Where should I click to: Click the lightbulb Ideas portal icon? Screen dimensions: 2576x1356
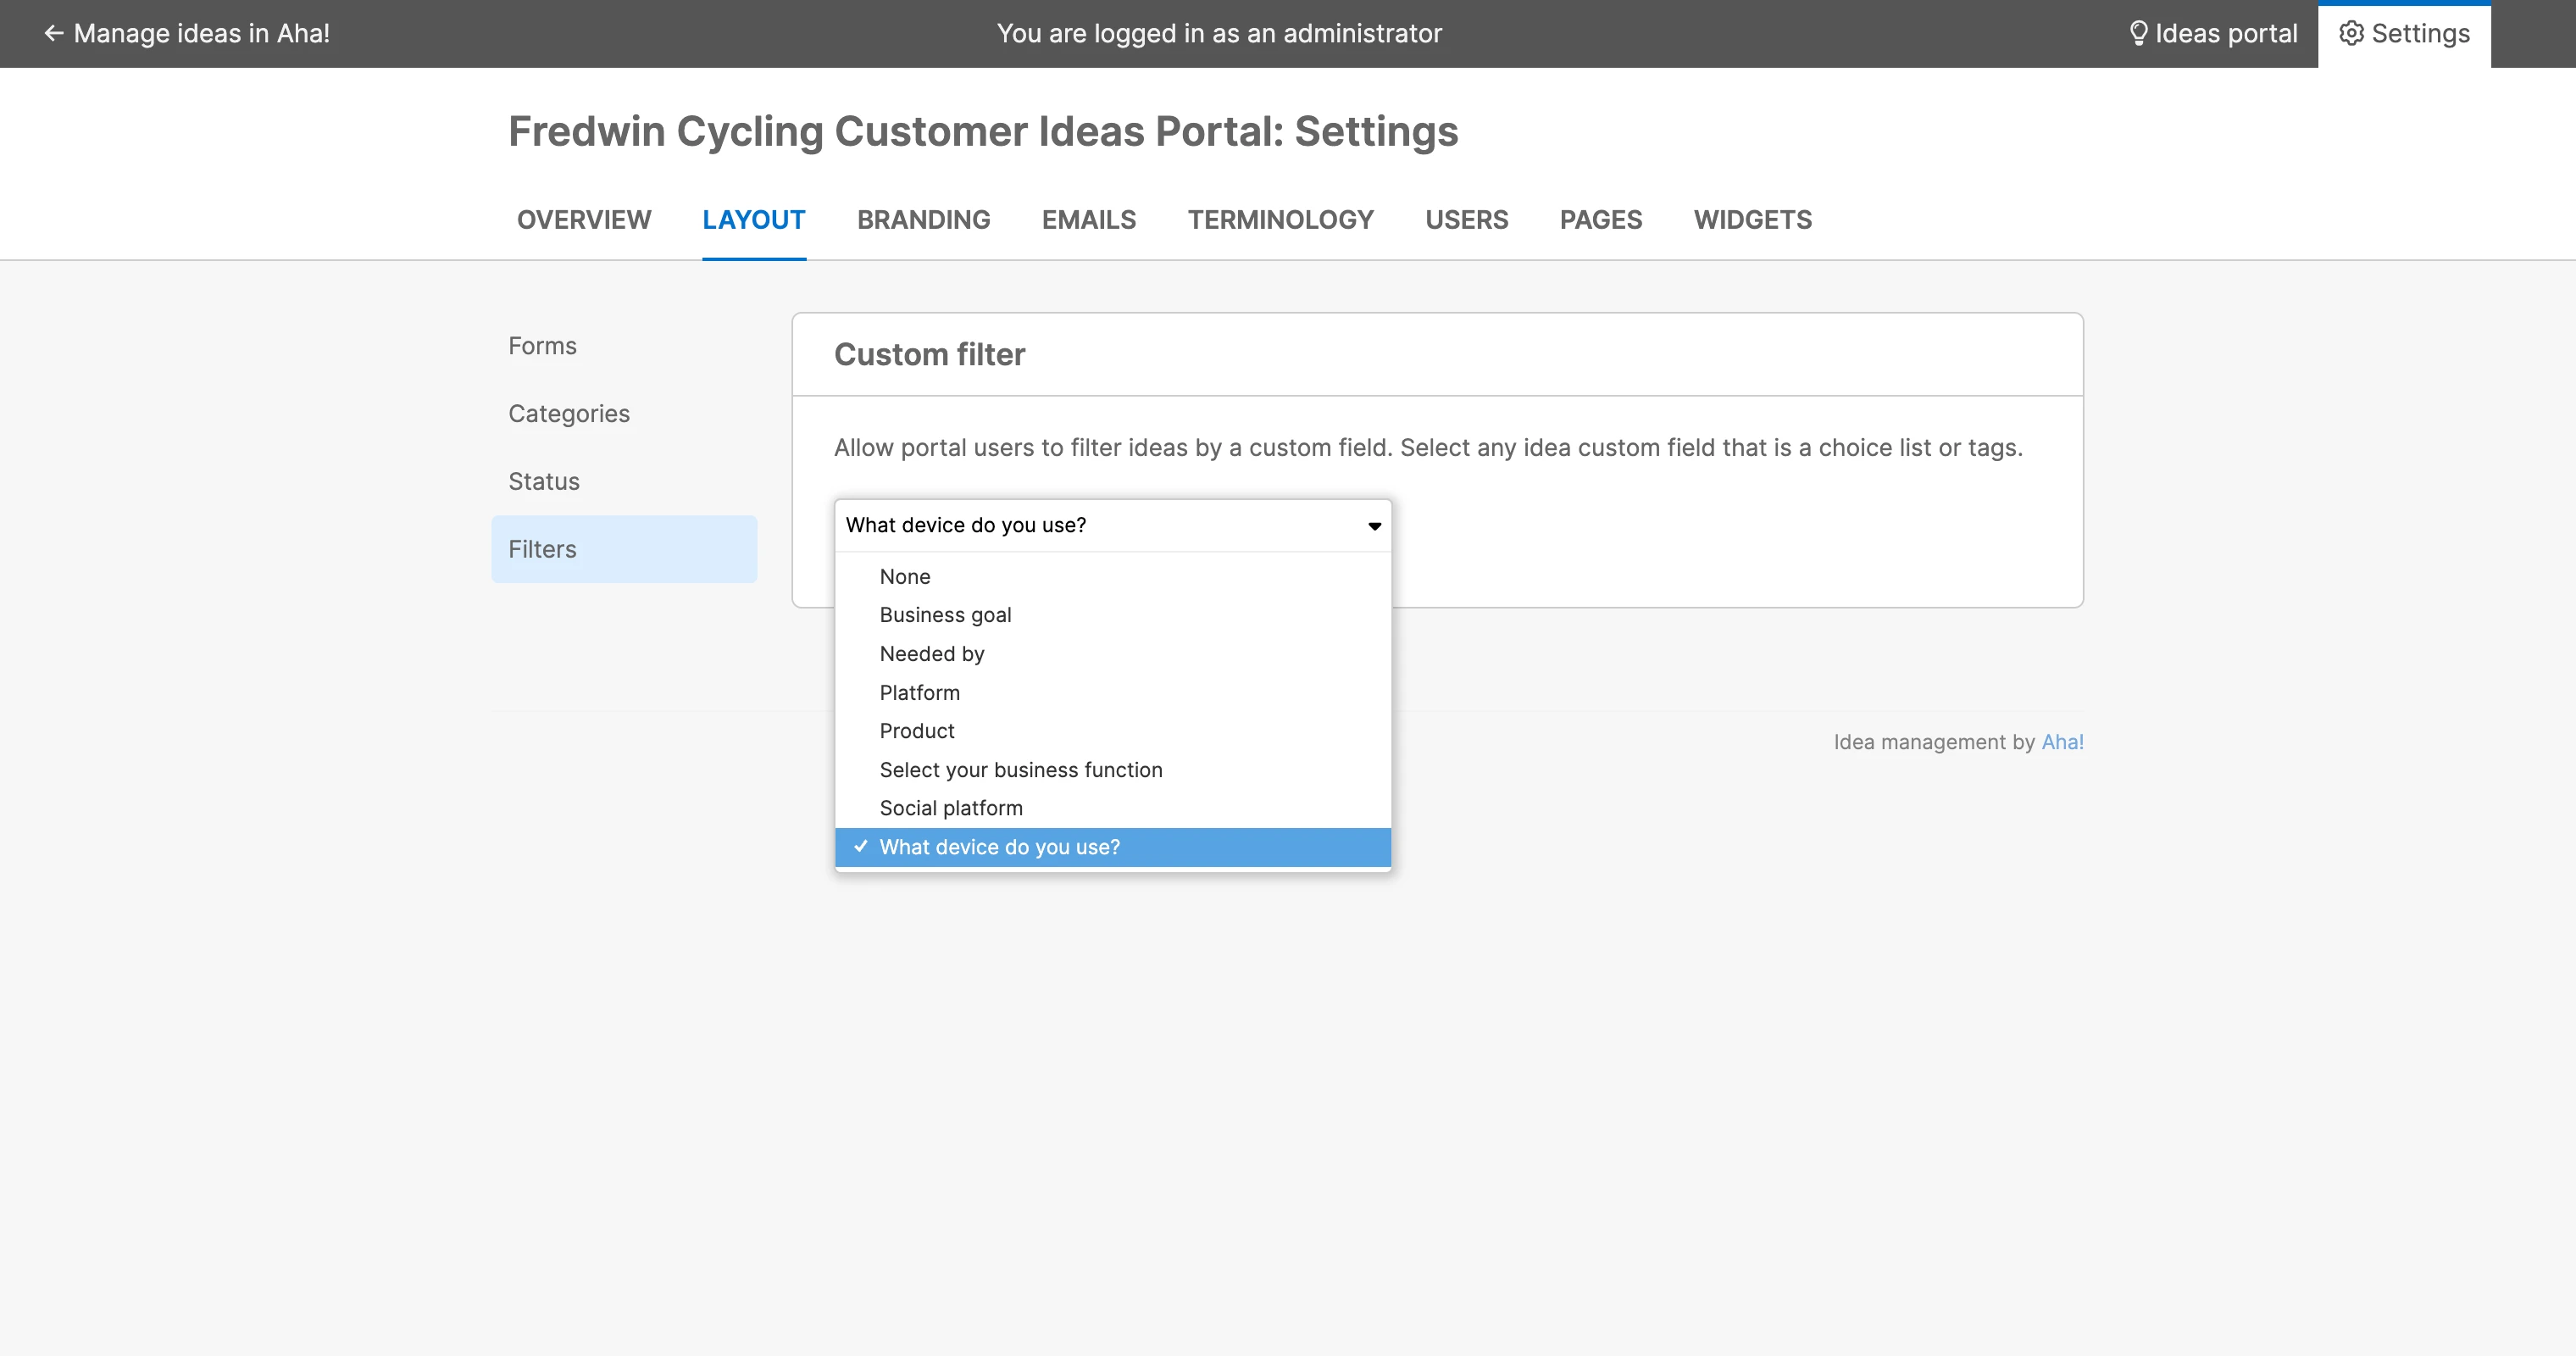(2138, 34)
